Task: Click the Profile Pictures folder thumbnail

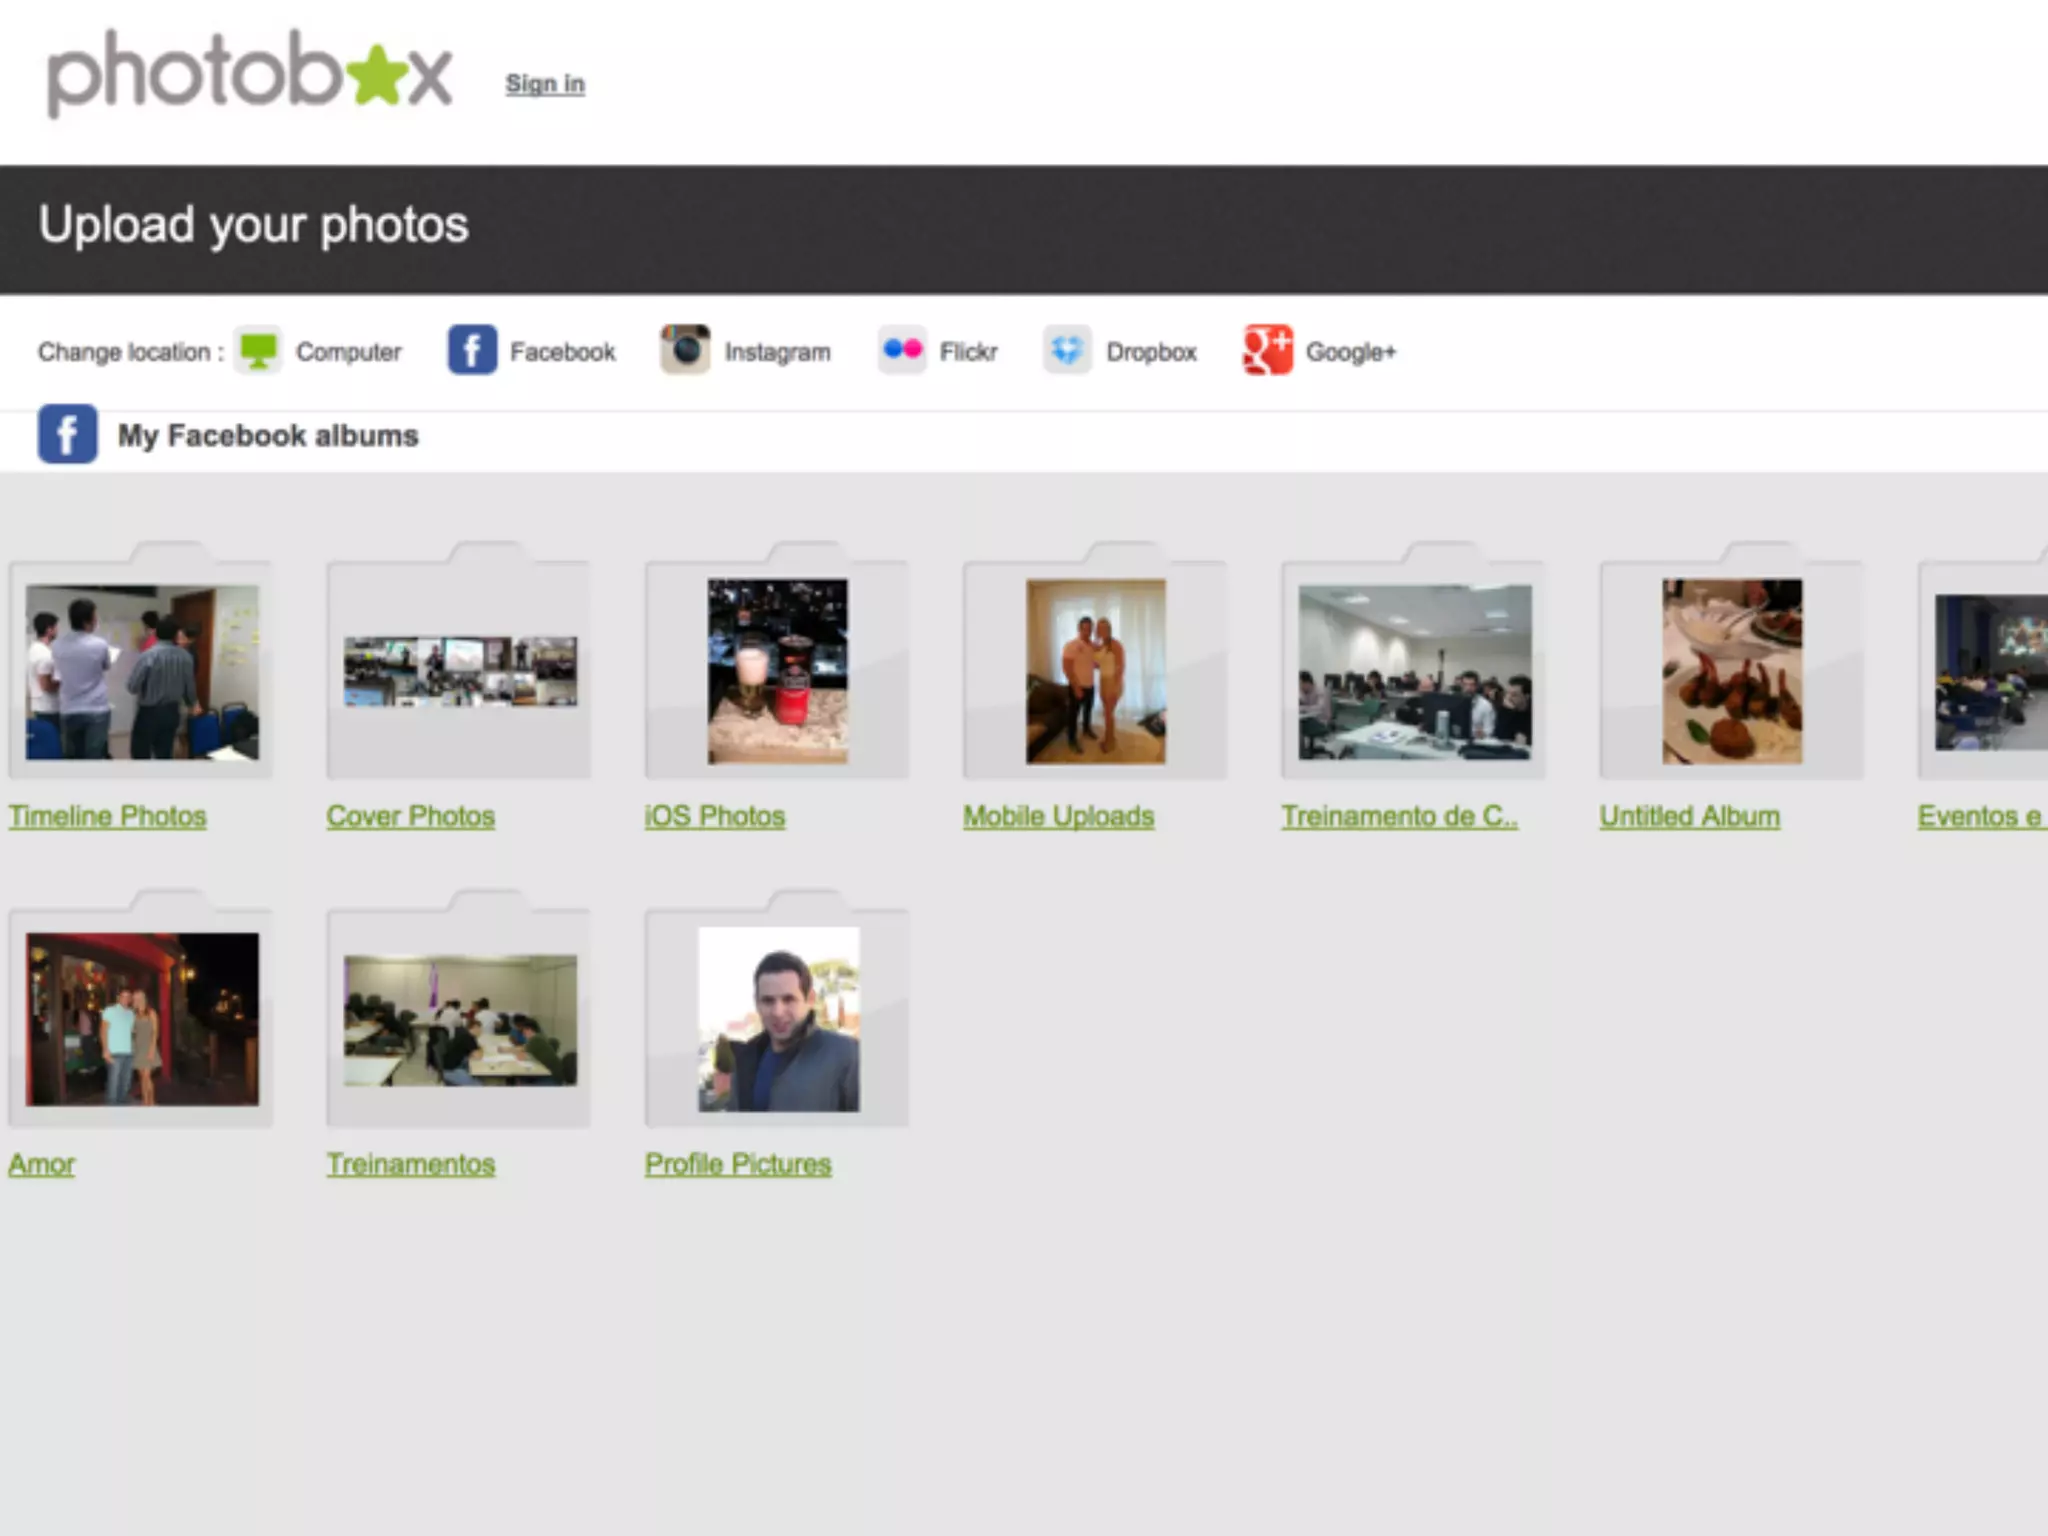Action: (x=777, y=1019)
